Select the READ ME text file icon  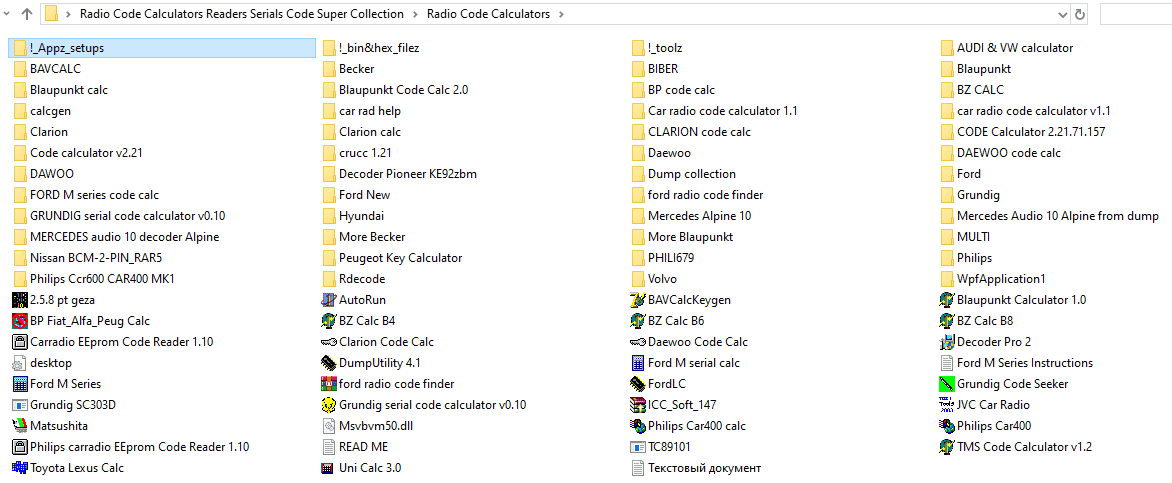pyautogui.click(x=327, y=446)
